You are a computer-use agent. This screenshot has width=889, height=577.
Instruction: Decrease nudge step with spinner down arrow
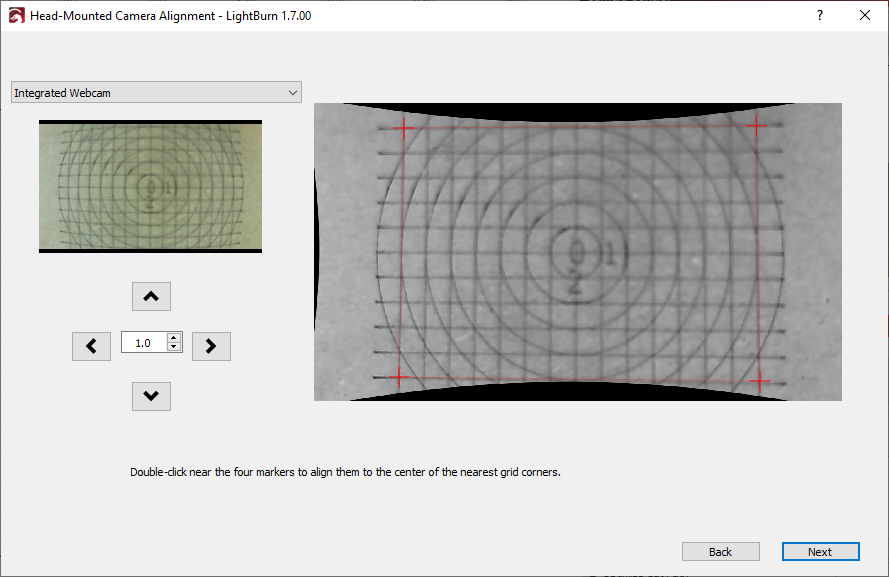175,347
